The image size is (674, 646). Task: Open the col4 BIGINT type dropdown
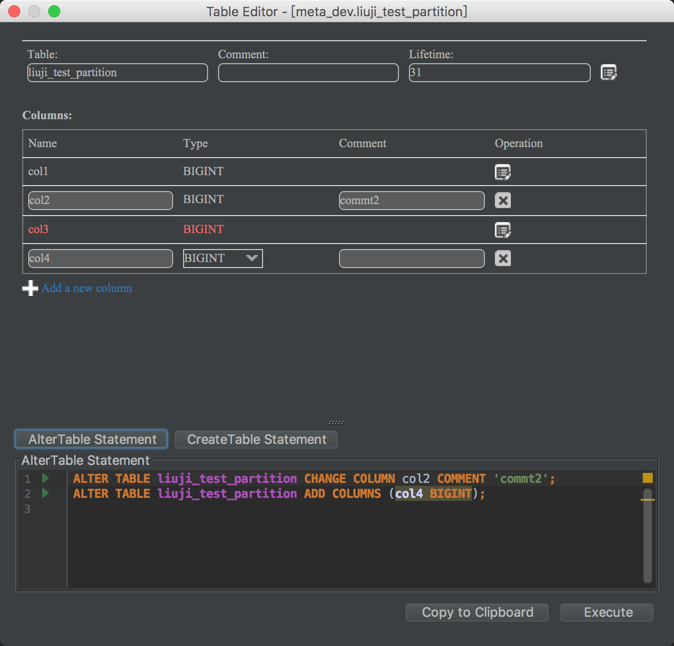(222, 258)
